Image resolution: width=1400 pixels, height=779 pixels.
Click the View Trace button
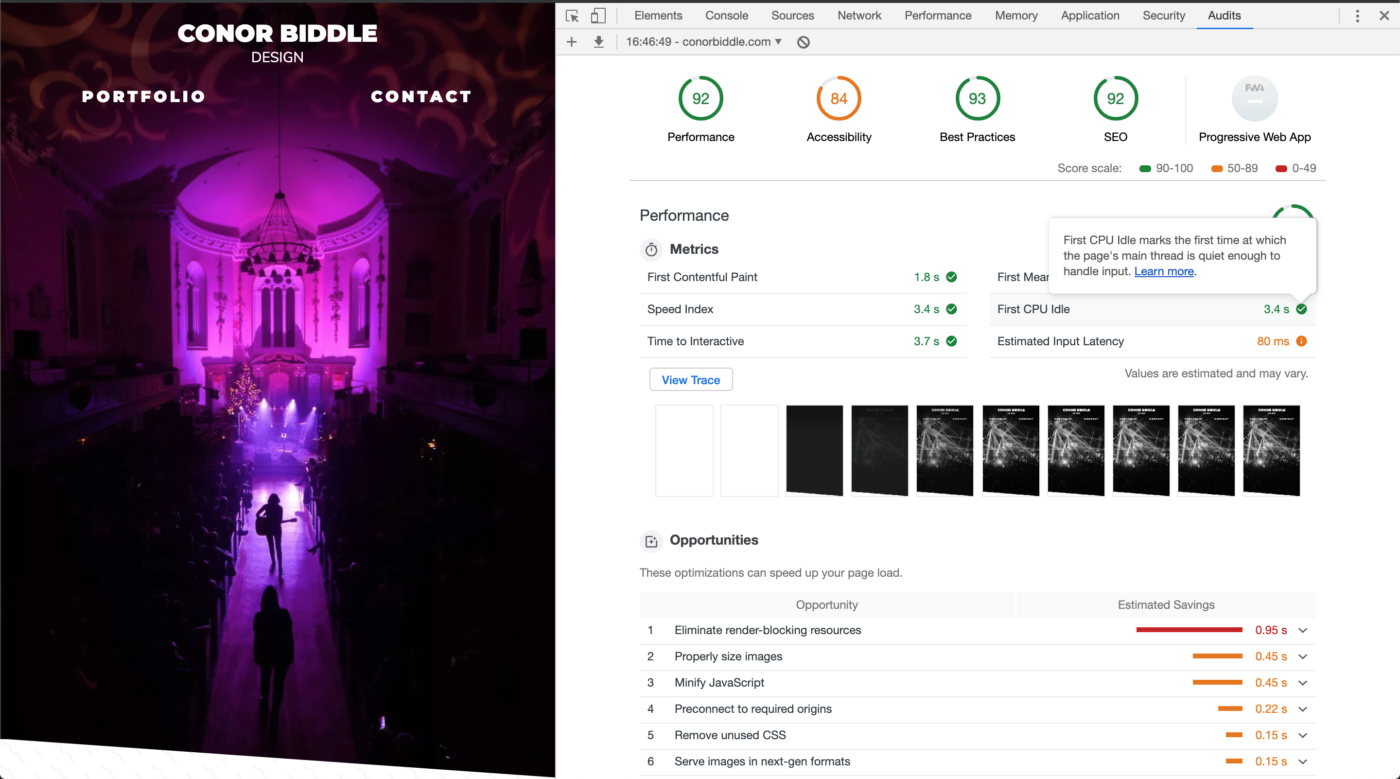coord(691,380)
